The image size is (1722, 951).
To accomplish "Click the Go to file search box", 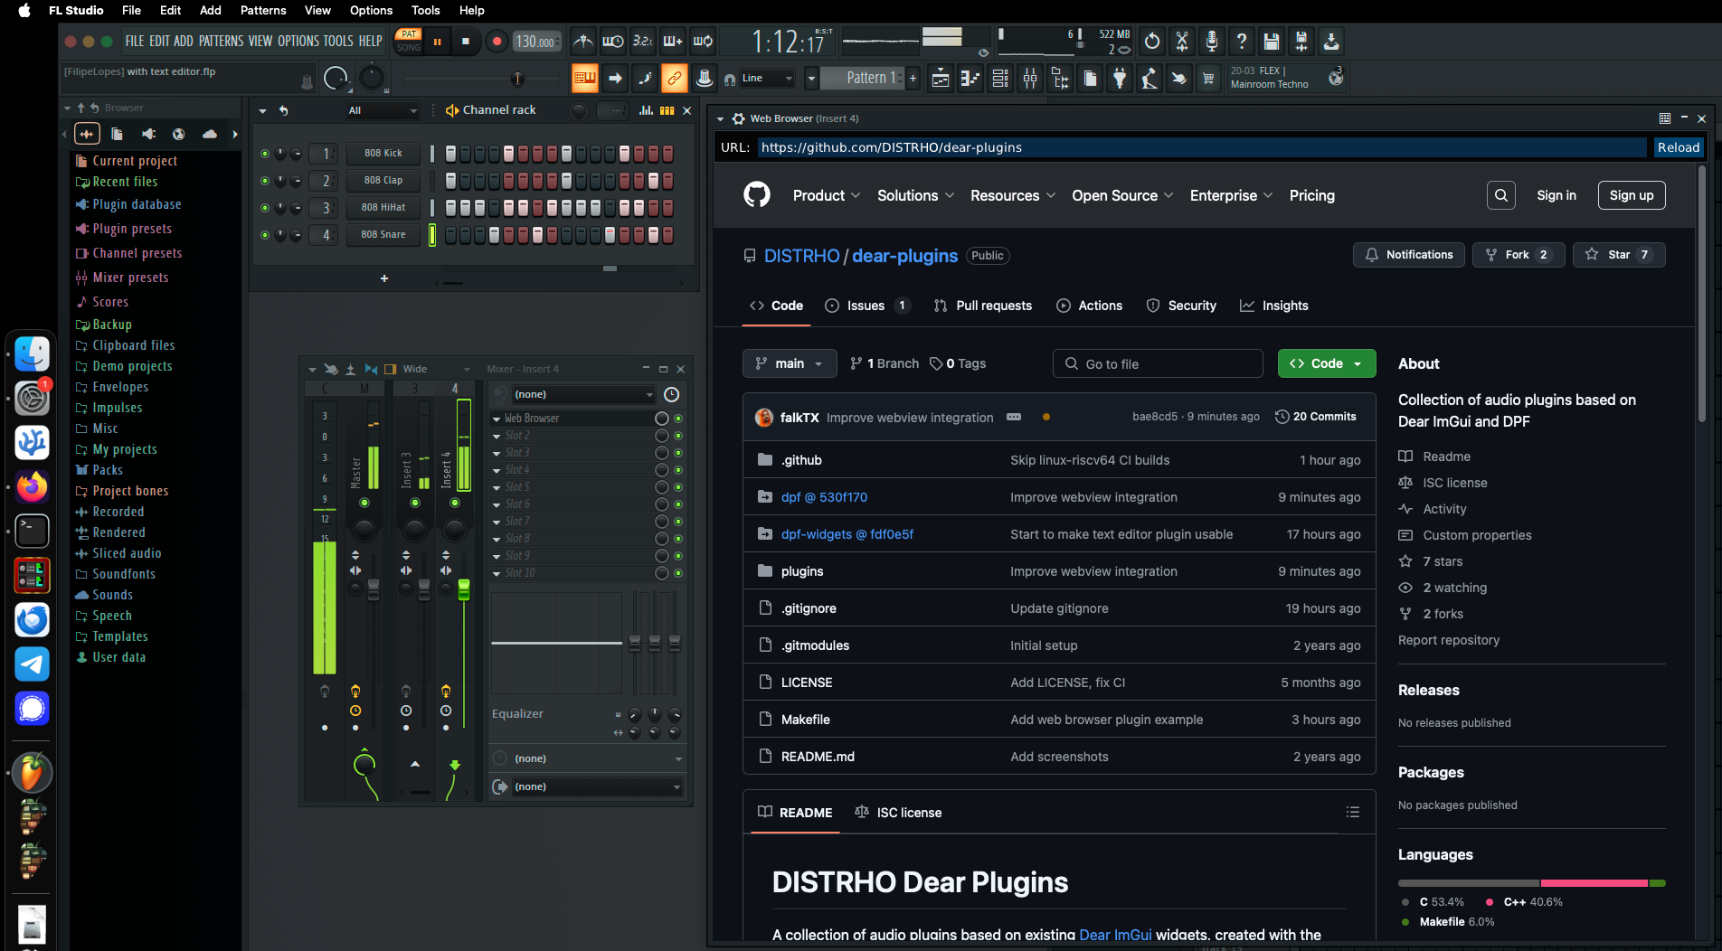I will [1158, 364].
